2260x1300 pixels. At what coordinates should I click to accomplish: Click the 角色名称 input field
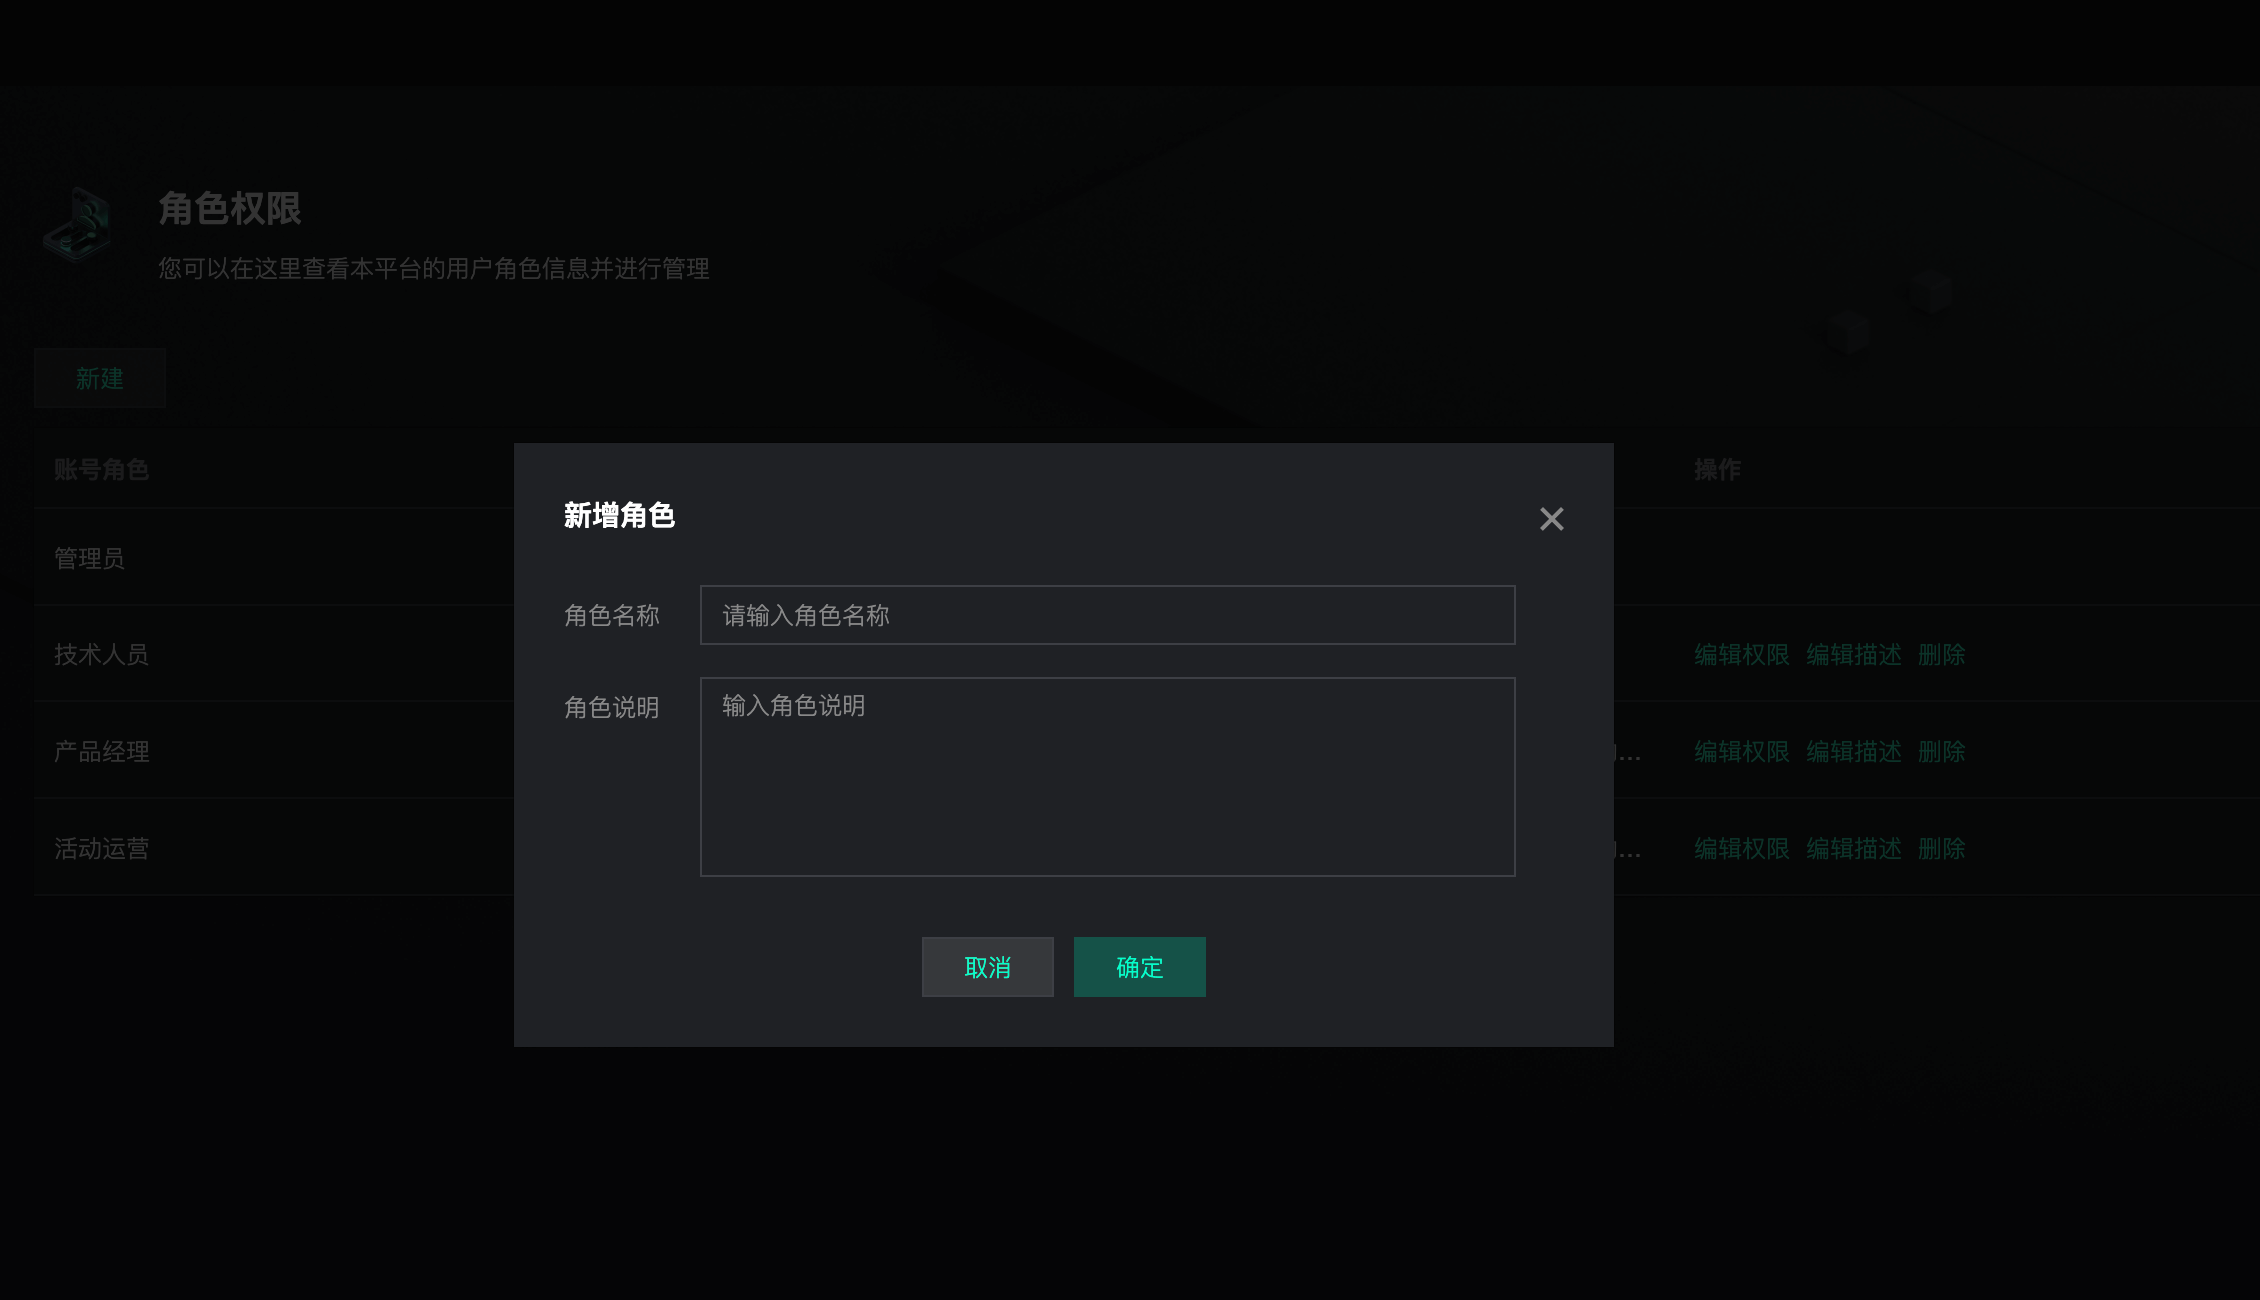tap(1107, 615)
